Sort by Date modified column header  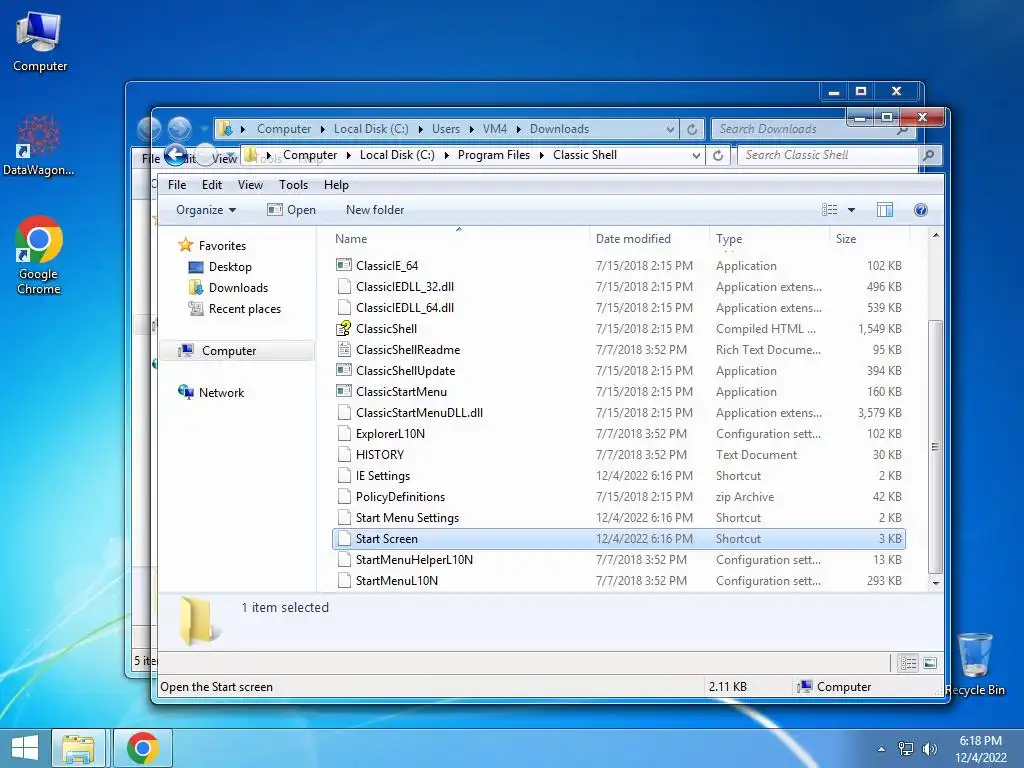648,238
